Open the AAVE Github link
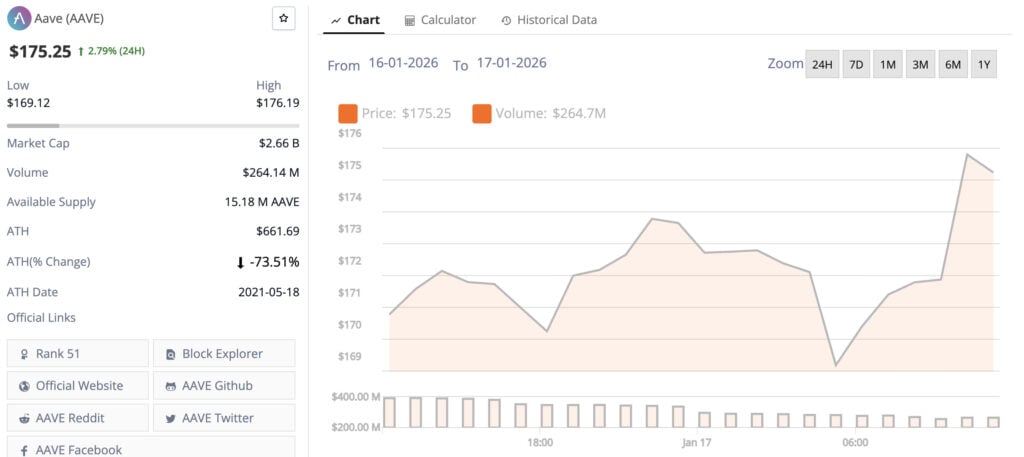Viewport: 1024px width, 457px height. [x=224, y=386]
